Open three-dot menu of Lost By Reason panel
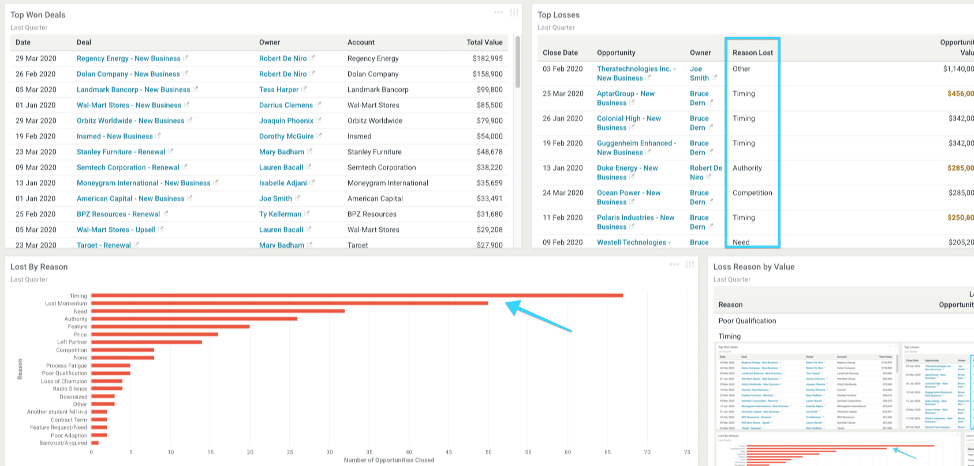 pyautogui.click(x=675, y=265)
